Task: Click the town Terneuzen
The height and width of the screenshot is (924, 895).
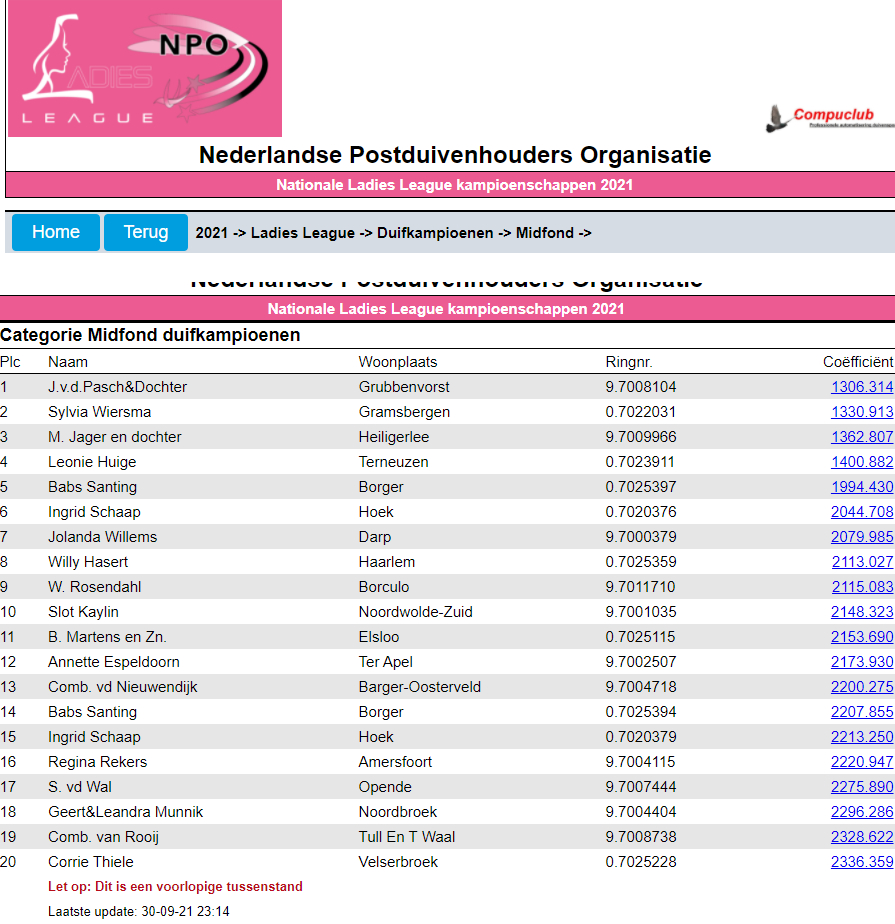Action: point(394,462)
